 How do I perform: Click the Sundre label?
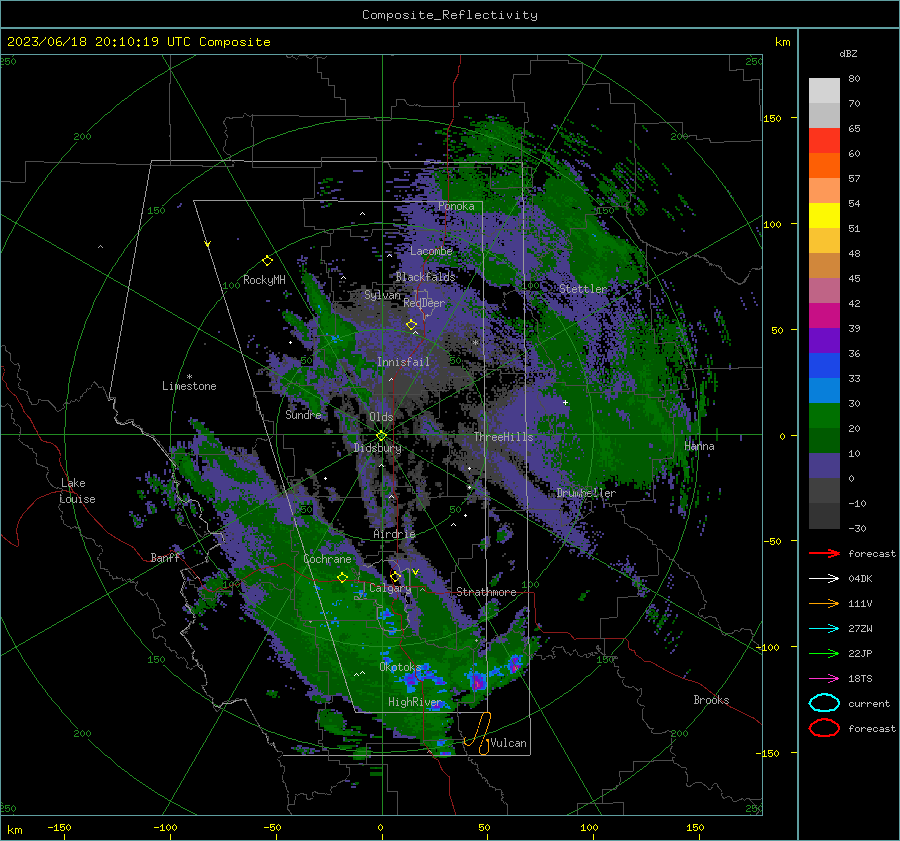coord(303,414)
